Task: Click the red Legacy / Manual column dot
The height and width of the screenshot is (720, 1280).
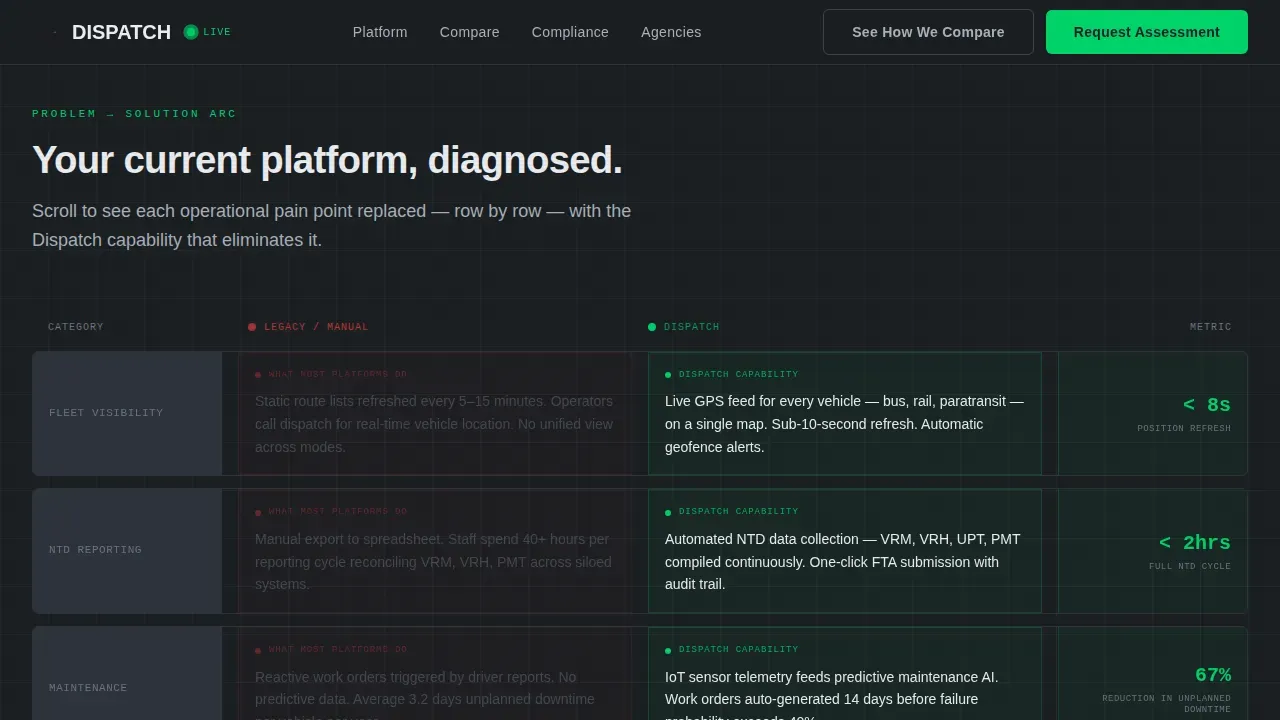Action: click(x=252, y=327)
